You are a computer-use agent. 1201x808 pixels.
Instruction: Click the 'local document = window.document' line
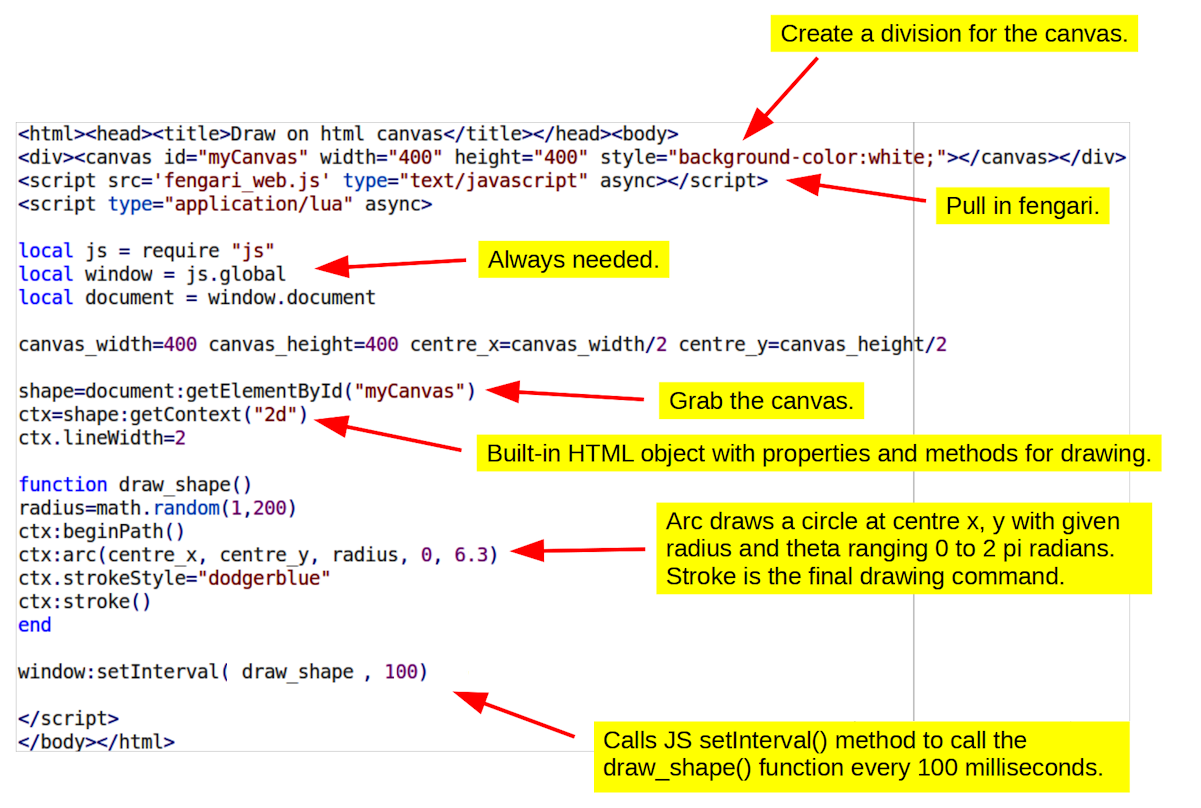click(197, 297)
